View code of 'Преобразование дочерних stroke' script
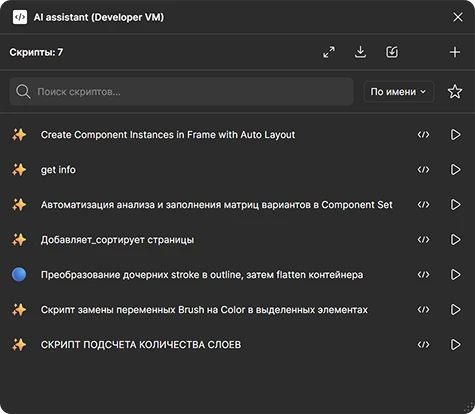The width and height of the screenshot is (475, 414). coord(423,275)
